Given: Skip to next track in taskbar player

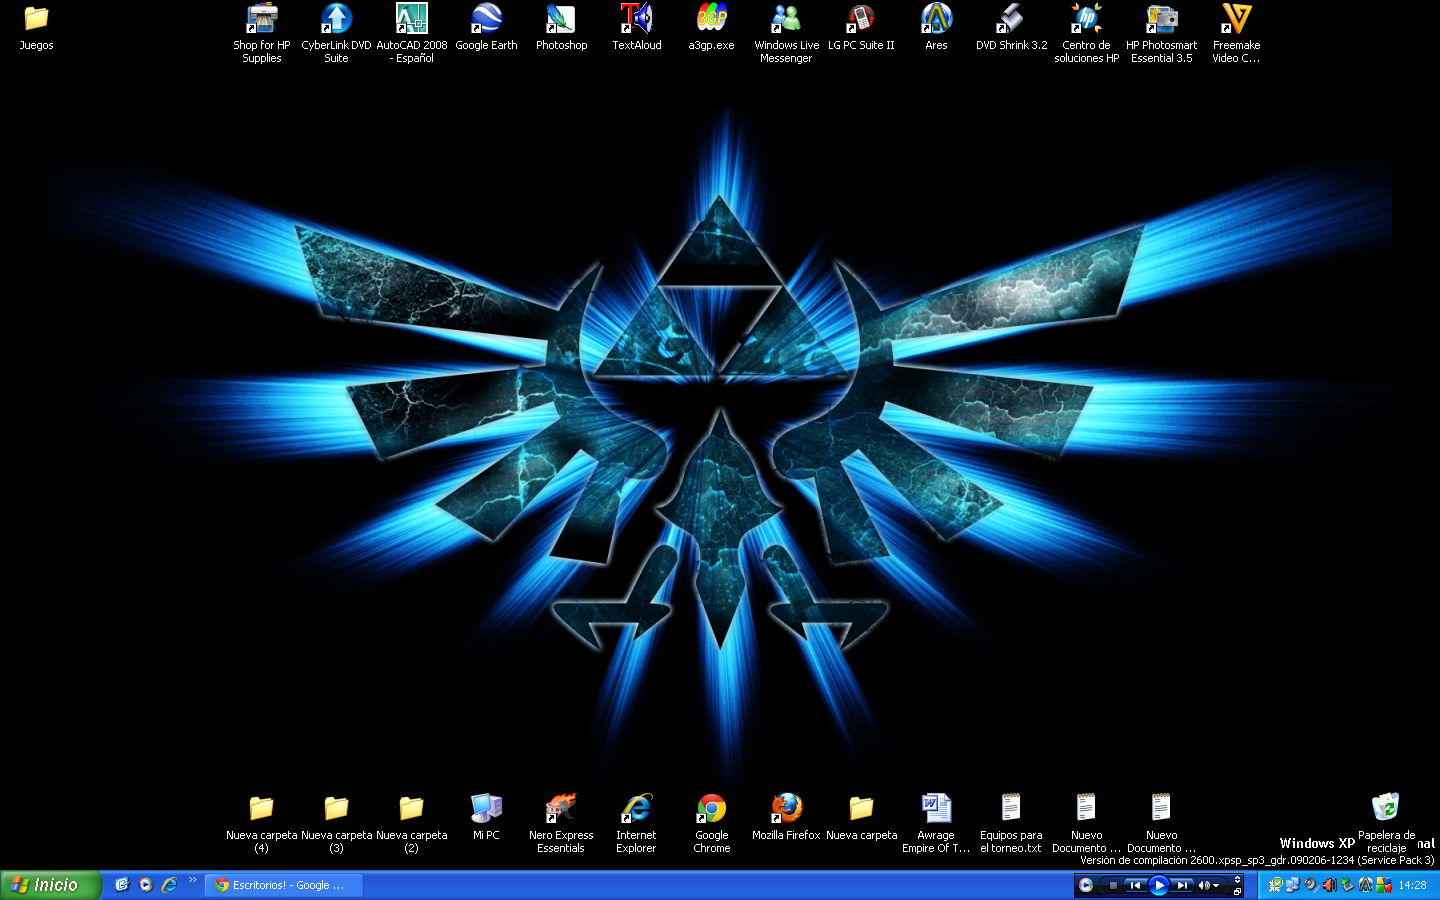Looking at the screenshot, I should point(1182,885).
